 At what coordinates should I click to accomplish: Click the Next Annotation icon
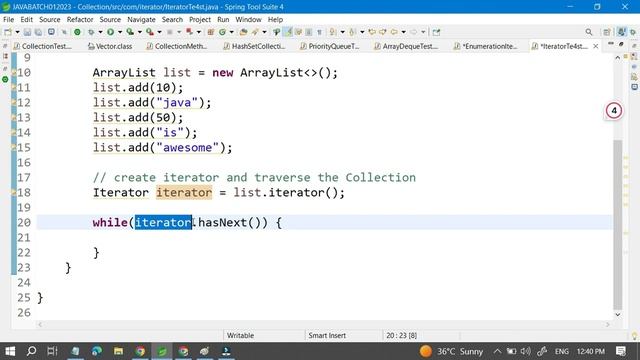[x=333, y=32]
